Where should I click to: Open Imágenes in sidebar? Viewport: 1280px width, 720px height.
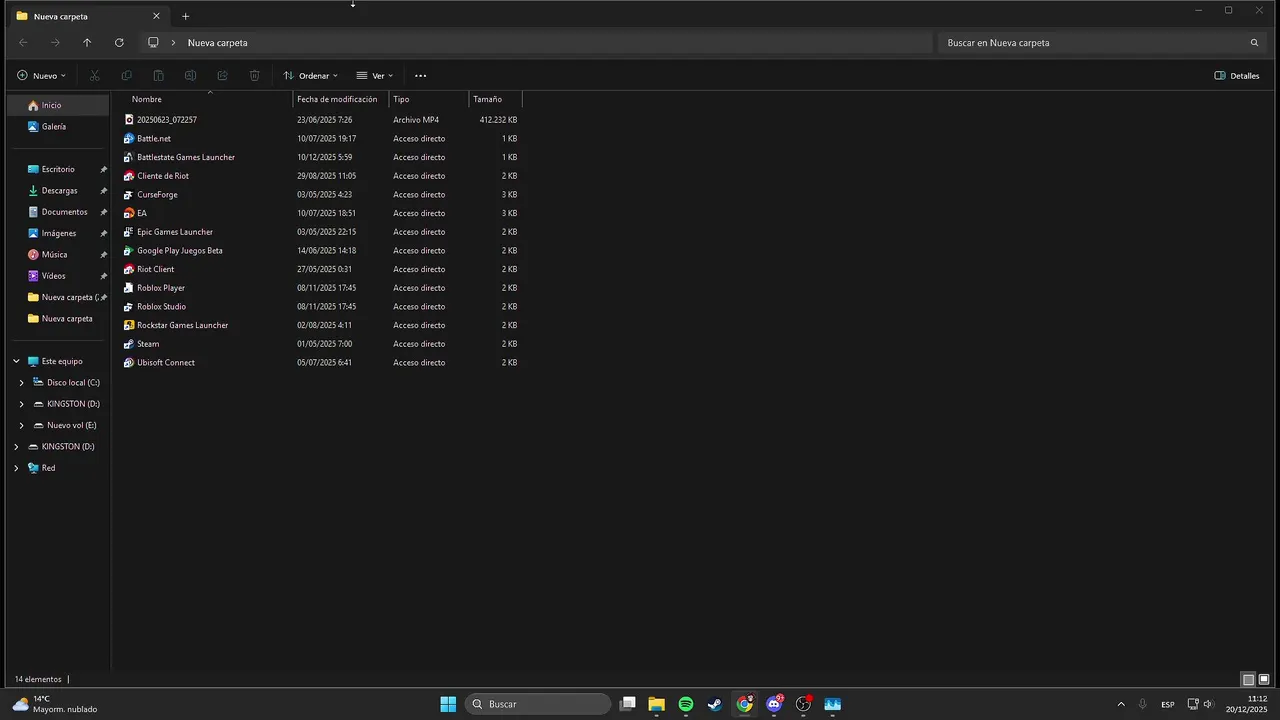(58, 233)
